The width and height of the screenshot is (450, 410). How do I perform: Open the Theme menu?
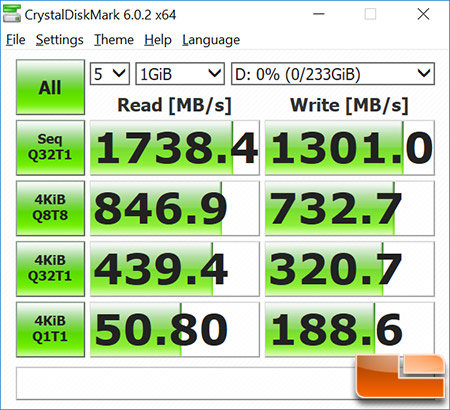(114, 40)
